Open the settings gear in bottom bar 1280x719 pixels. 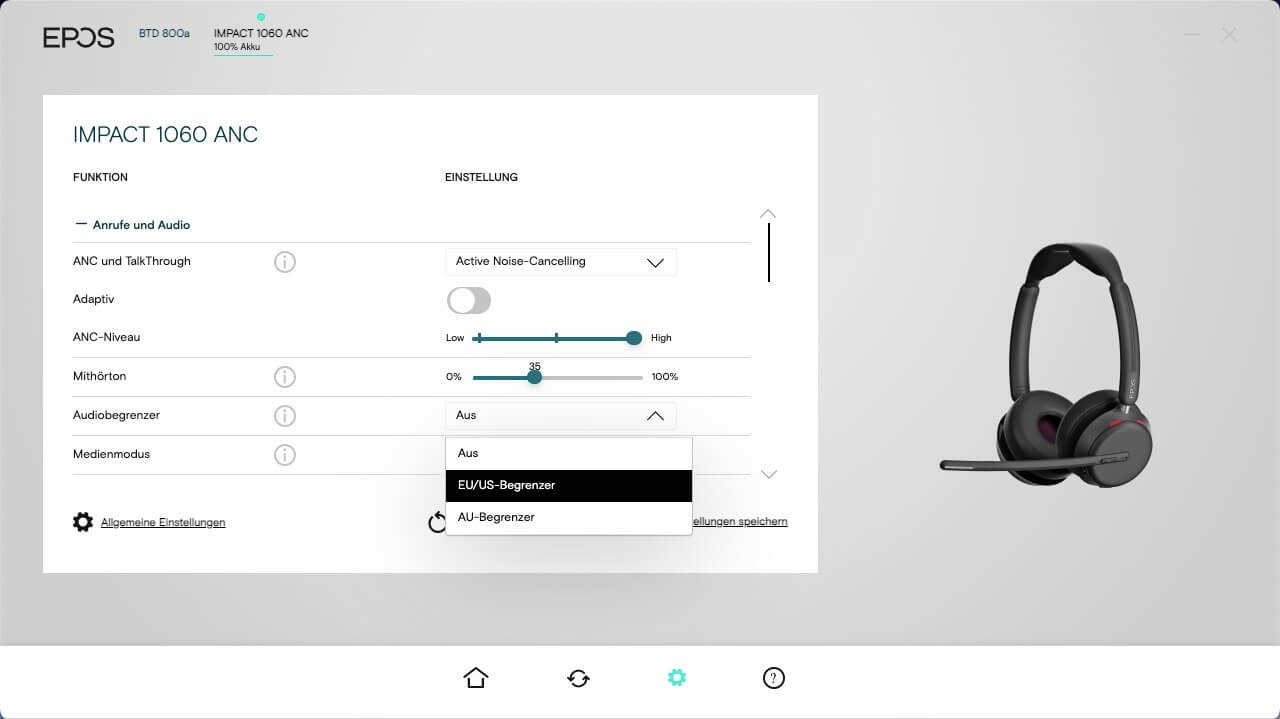pyautogui.click(x=677, y=678)
